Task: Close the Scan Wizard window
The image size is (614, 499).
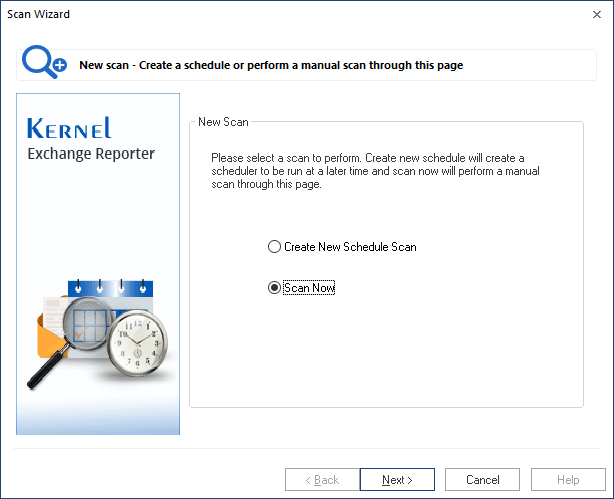Action: tap(597, 14)
